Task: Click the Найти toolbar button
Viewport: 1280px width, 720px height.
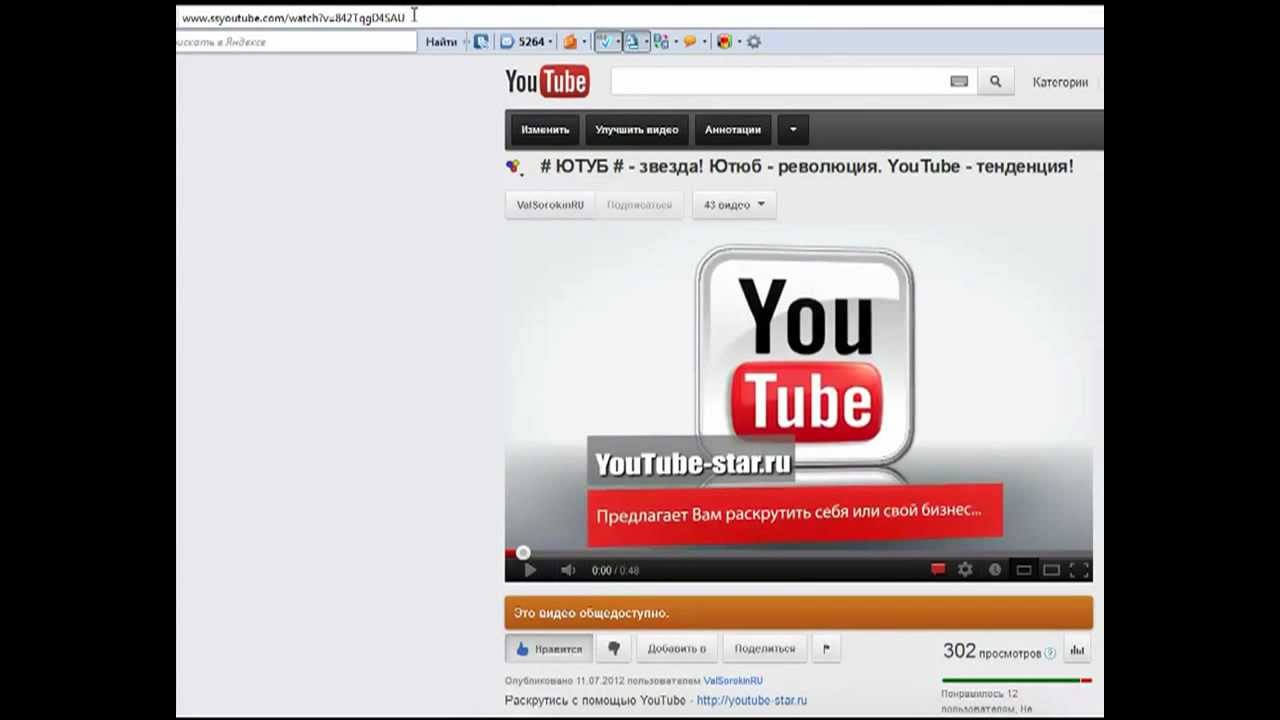Action: pyautogui.click(x=441, y=42)
